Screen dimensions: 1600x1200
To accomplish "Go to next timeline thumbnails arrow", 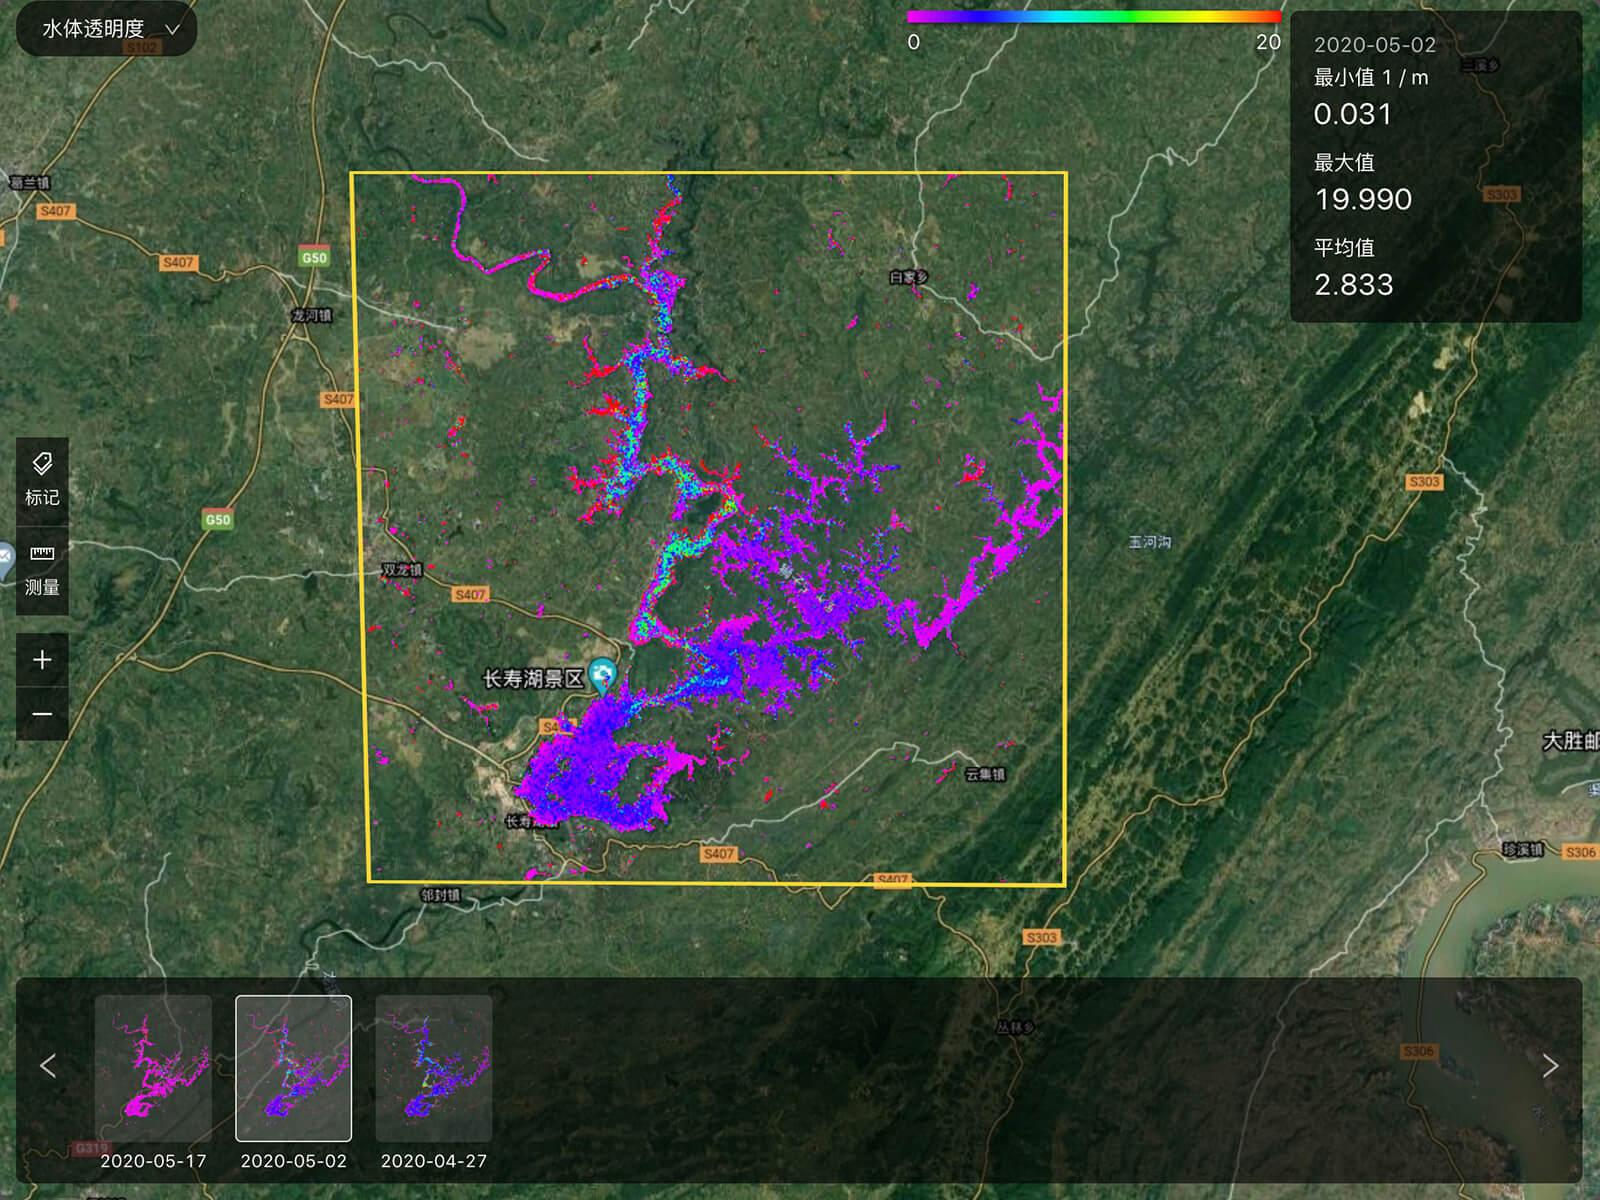I will coord(1550,1066).
